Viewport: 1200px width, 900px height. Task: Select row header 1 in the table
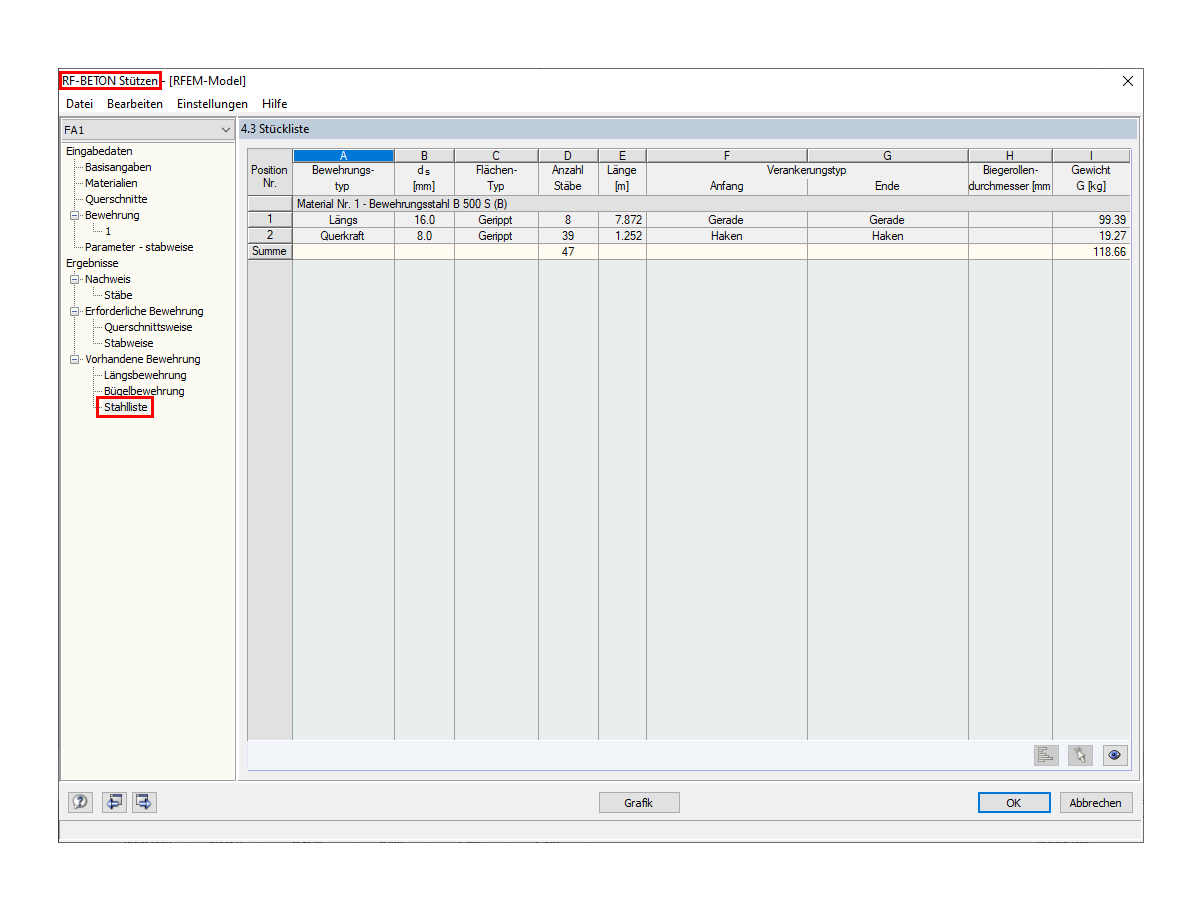(x=270, y=220)
